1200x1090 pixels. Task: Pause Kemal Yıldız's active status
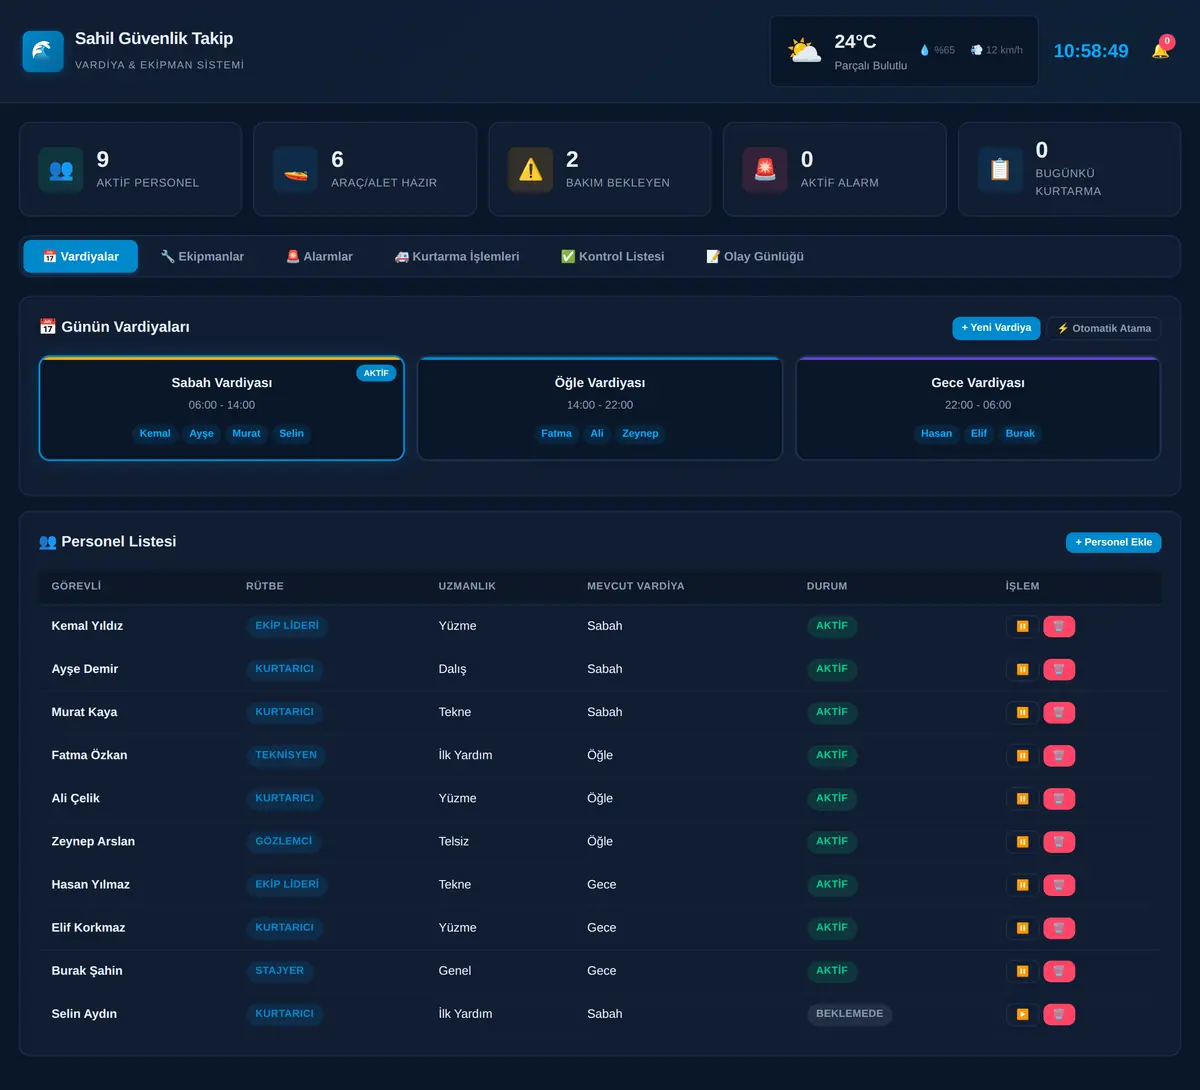[x=1022, y=626]
